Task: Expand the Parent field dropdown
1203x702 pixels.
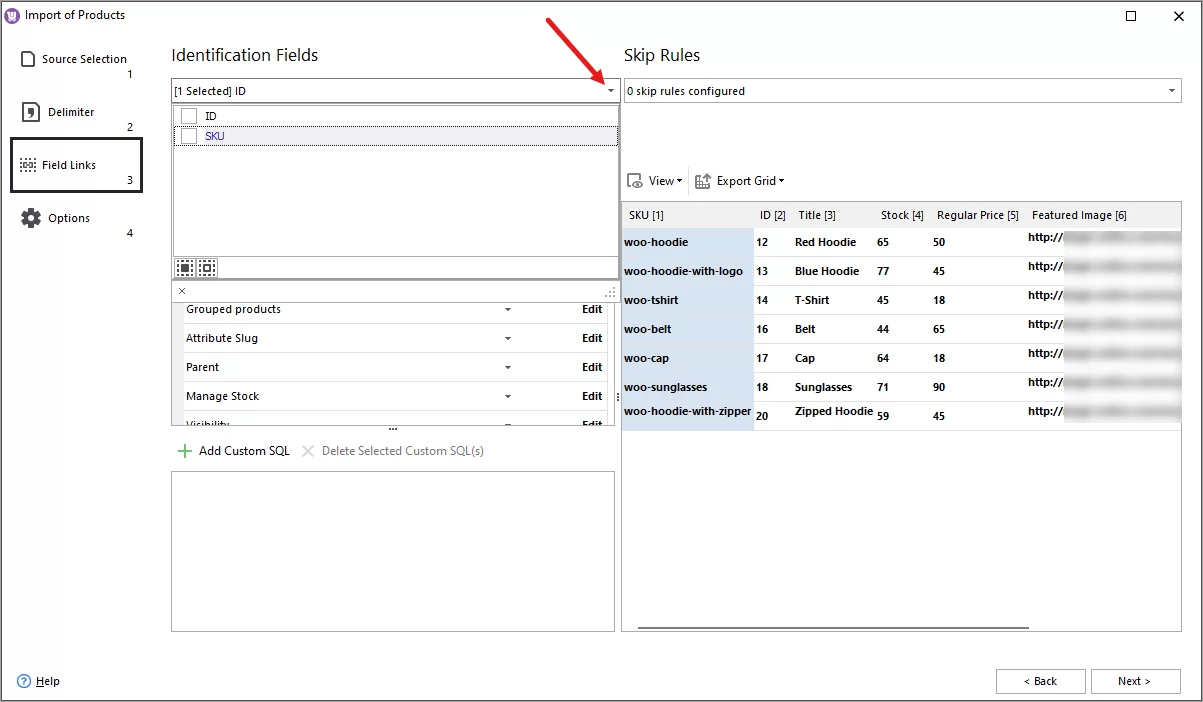Action: 507,367
